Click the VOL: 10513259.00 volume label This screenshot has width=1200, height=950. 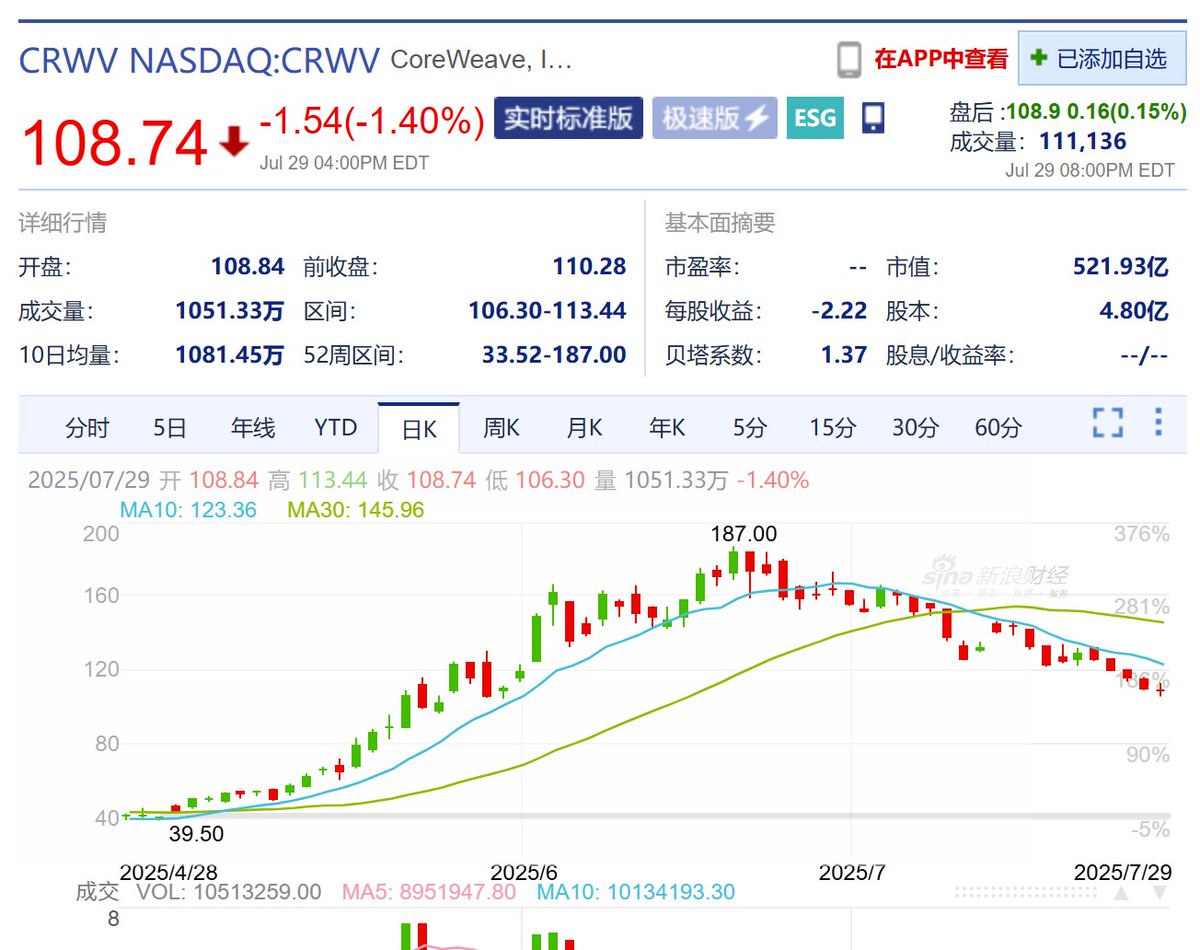coord(229,892)
